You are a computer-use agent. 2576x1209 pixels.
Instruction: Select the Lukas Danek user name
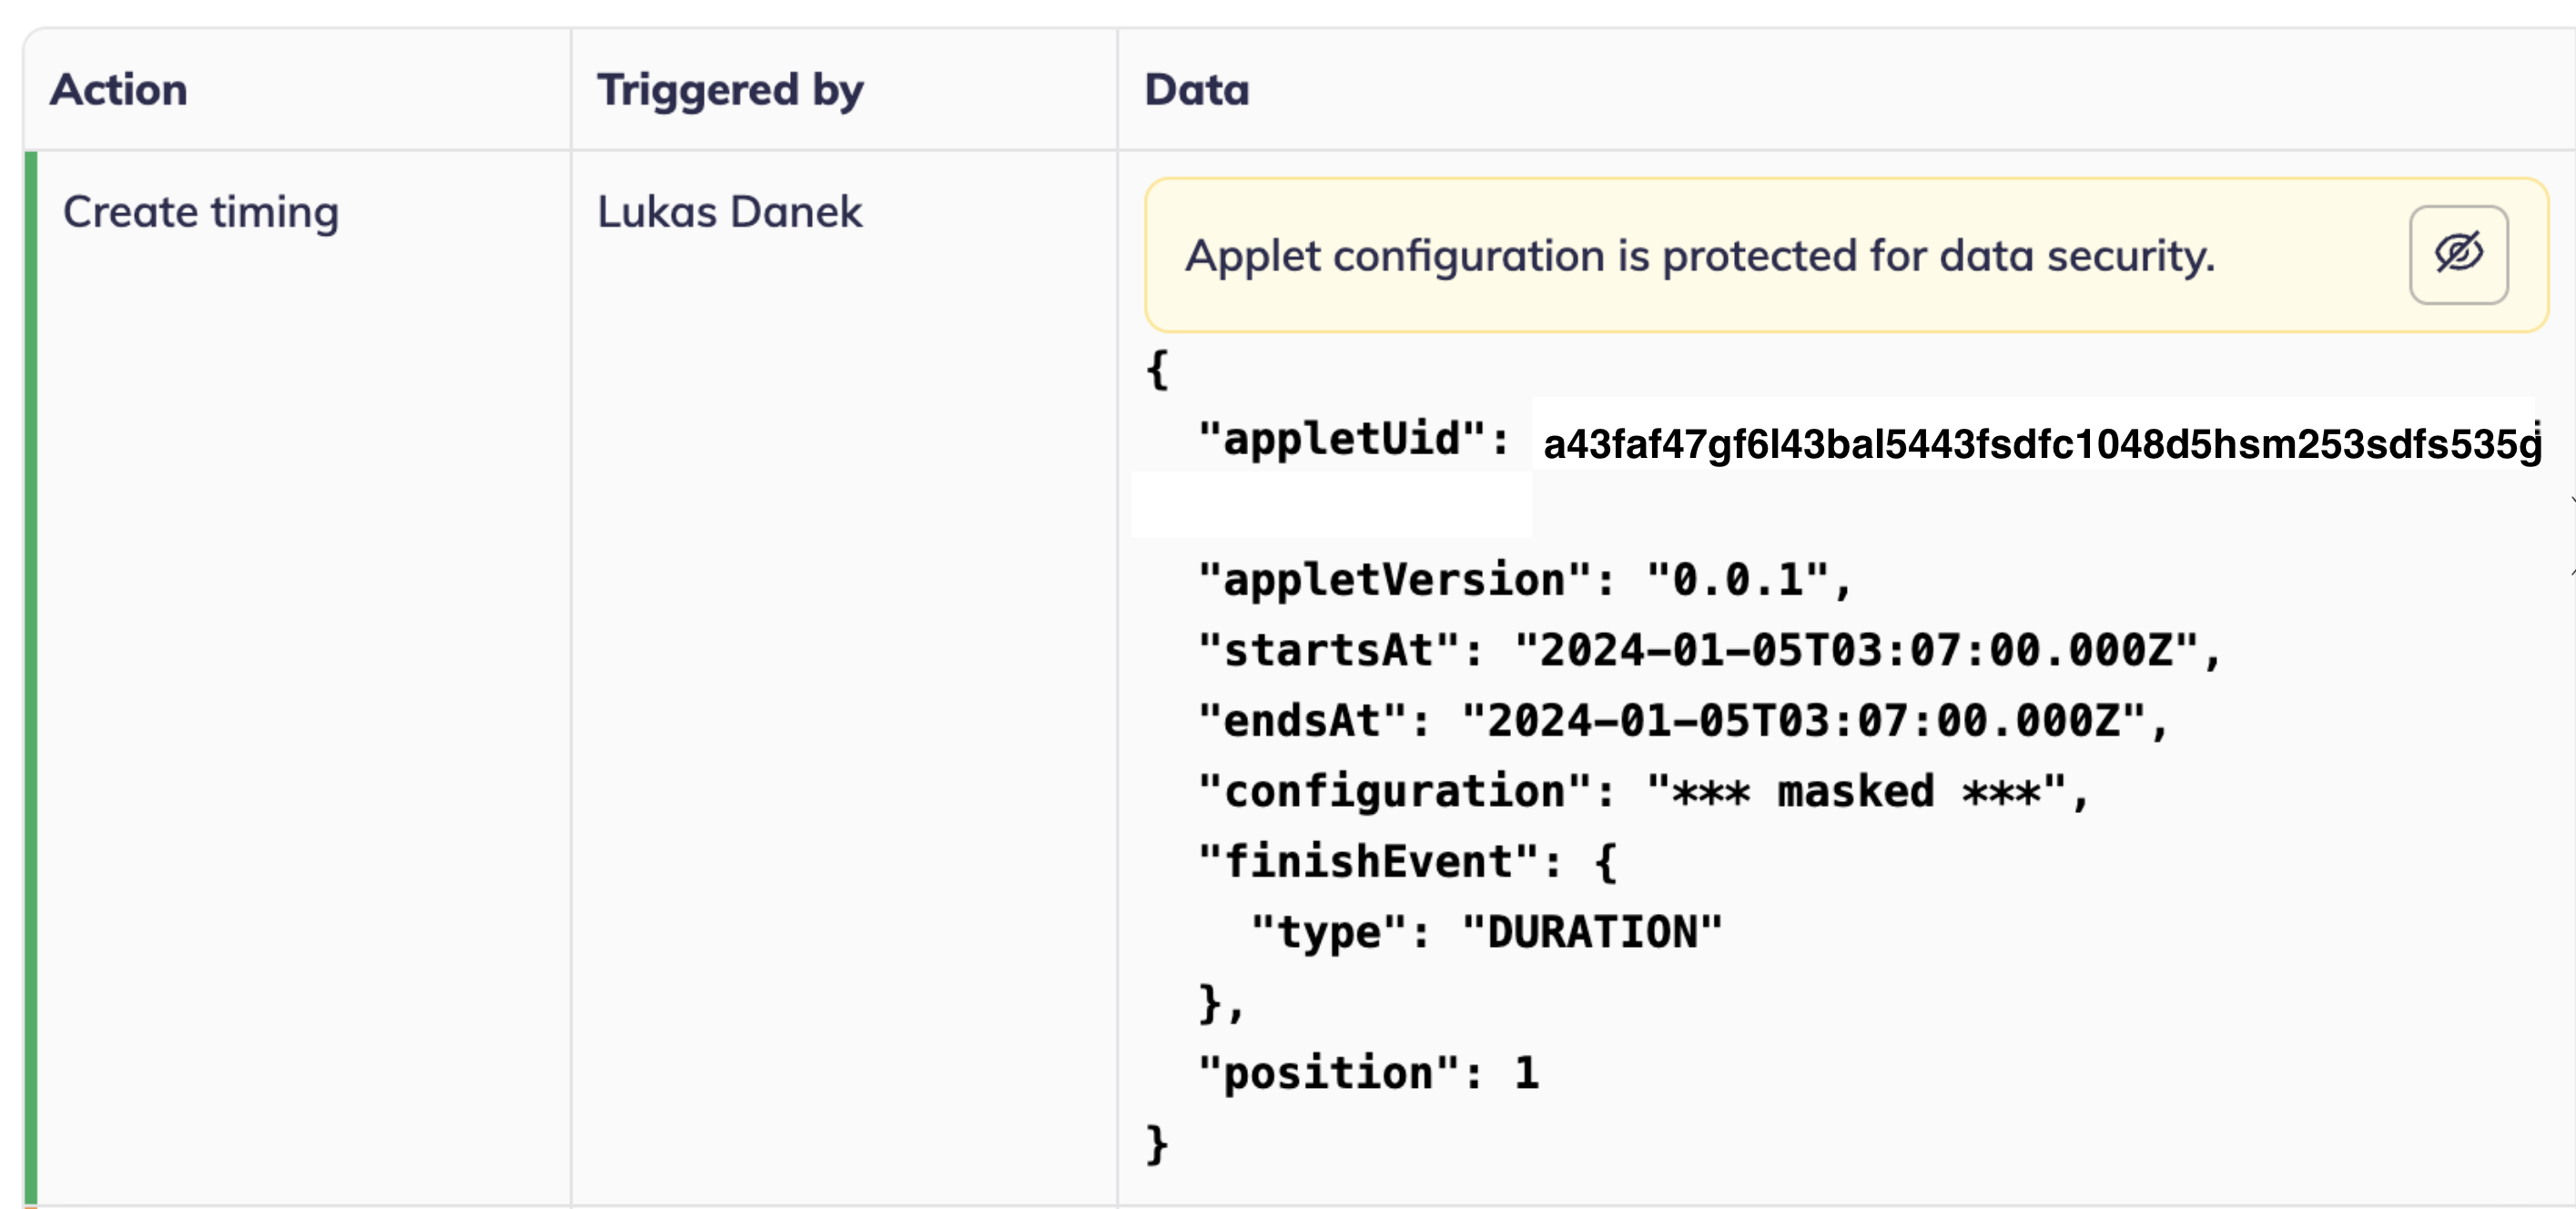pyautogui.click(x=730, y=211)
